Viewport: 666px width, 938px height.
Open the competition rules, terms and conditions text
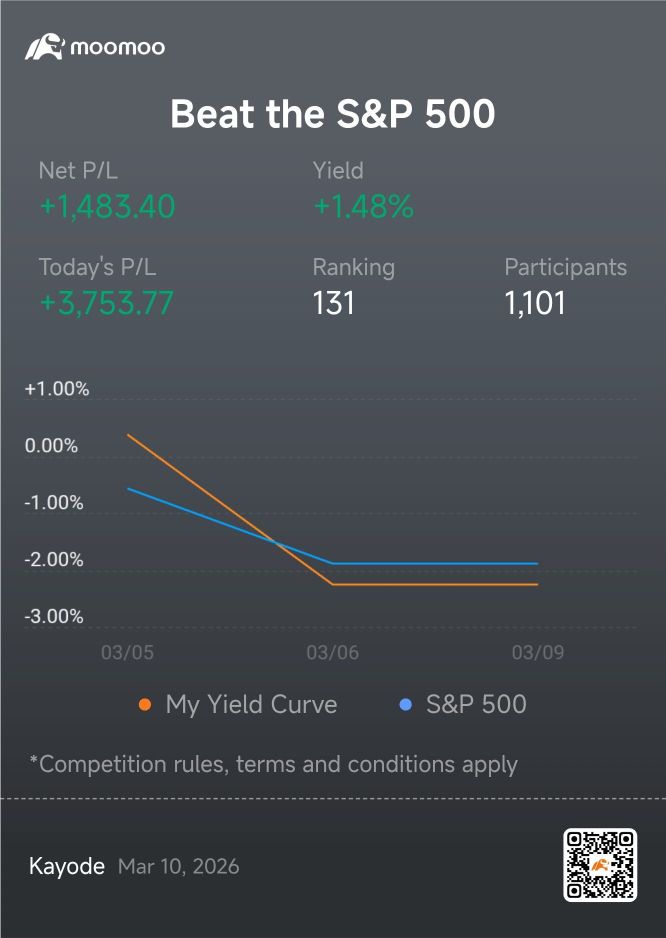pyautogui.click(x=273, y=765)
